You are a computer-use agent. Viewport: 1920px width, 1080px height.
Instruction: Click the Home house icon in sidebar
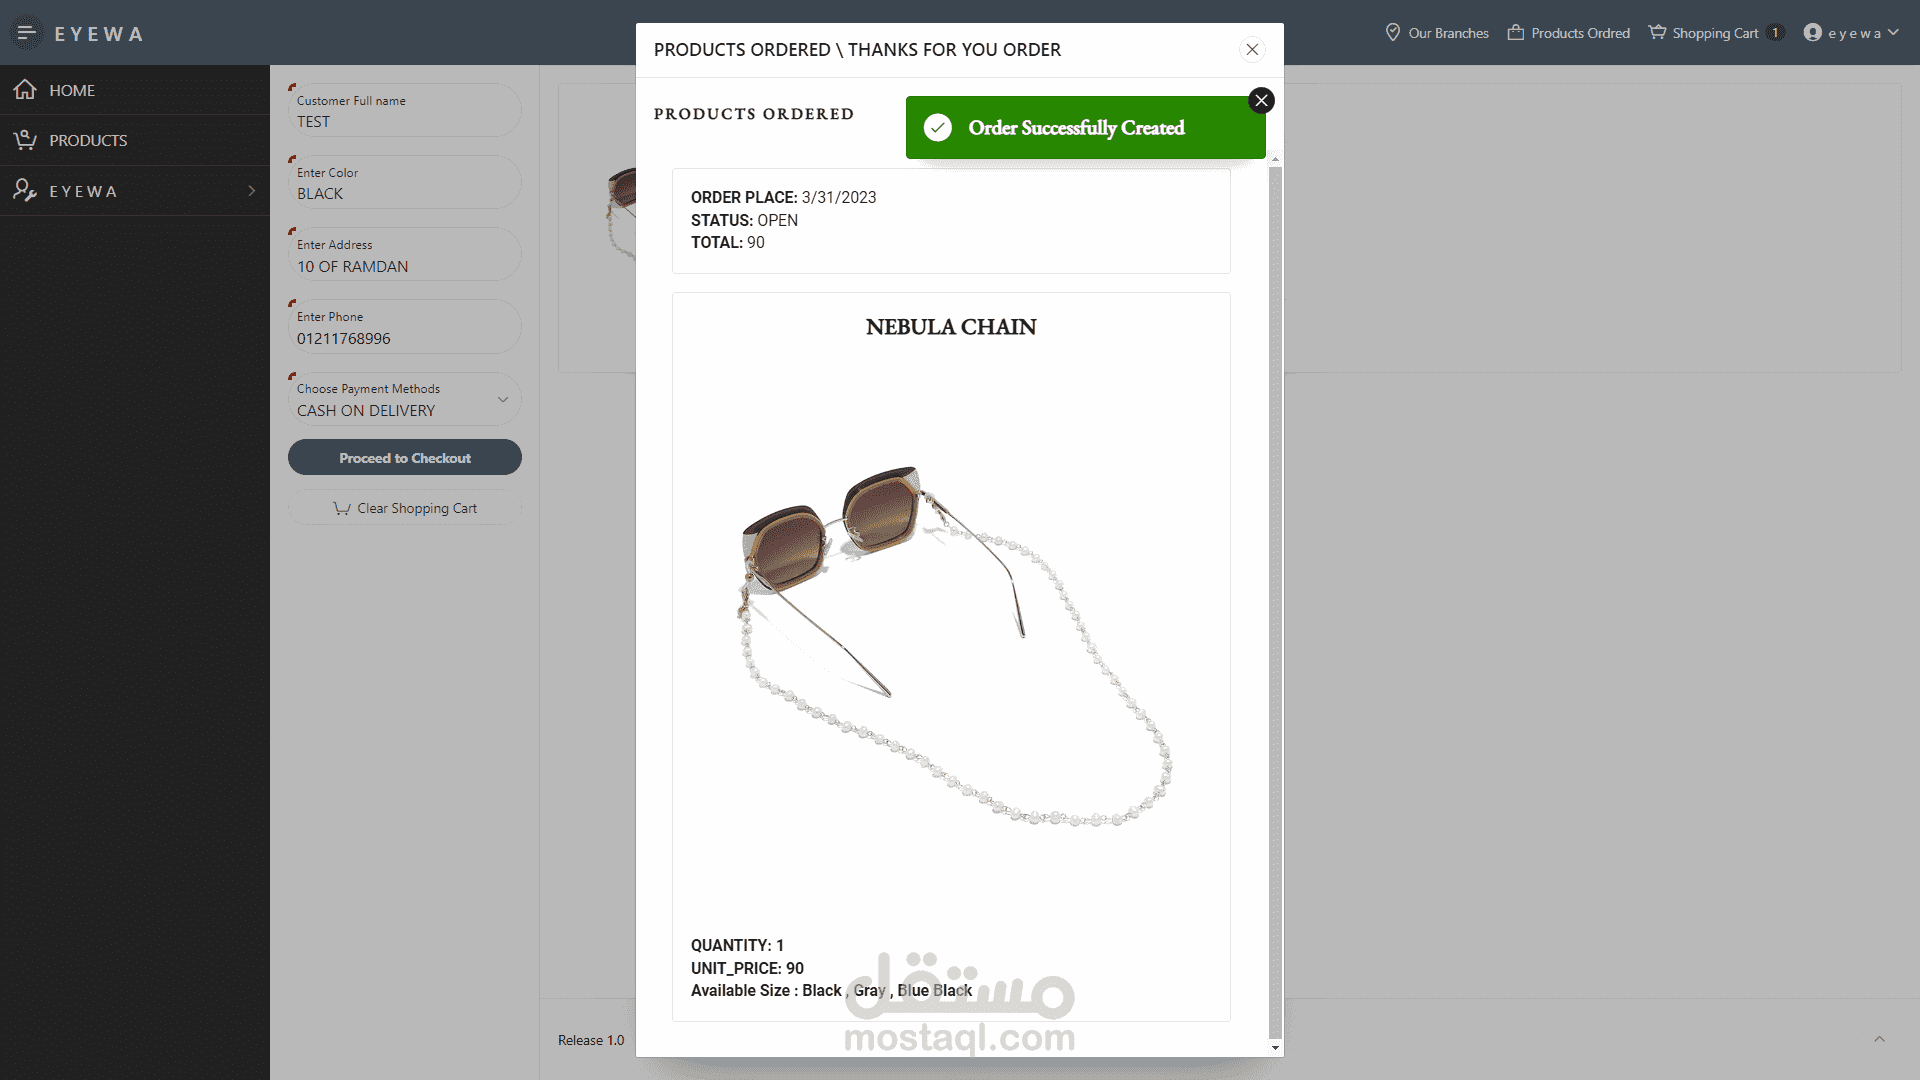click(25, 90)
